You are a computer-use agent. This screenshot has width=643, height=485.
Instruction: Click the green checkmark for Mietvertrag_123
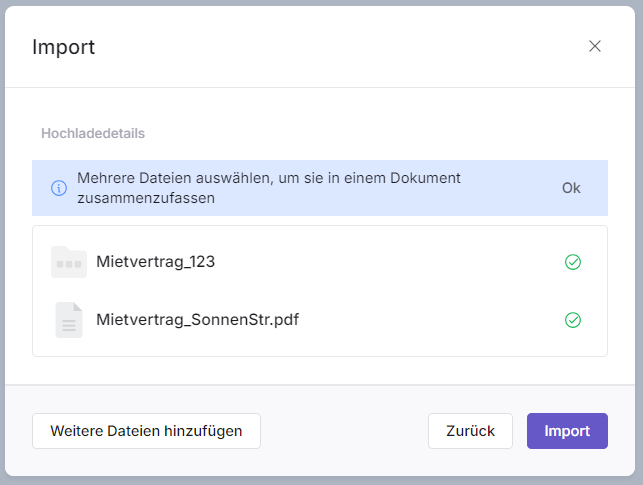(x=573, y=262)
